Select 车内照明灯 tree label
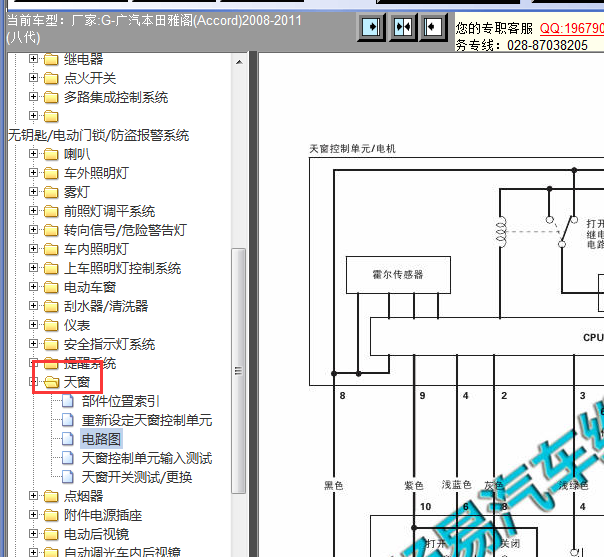 [x=96, y=249]
